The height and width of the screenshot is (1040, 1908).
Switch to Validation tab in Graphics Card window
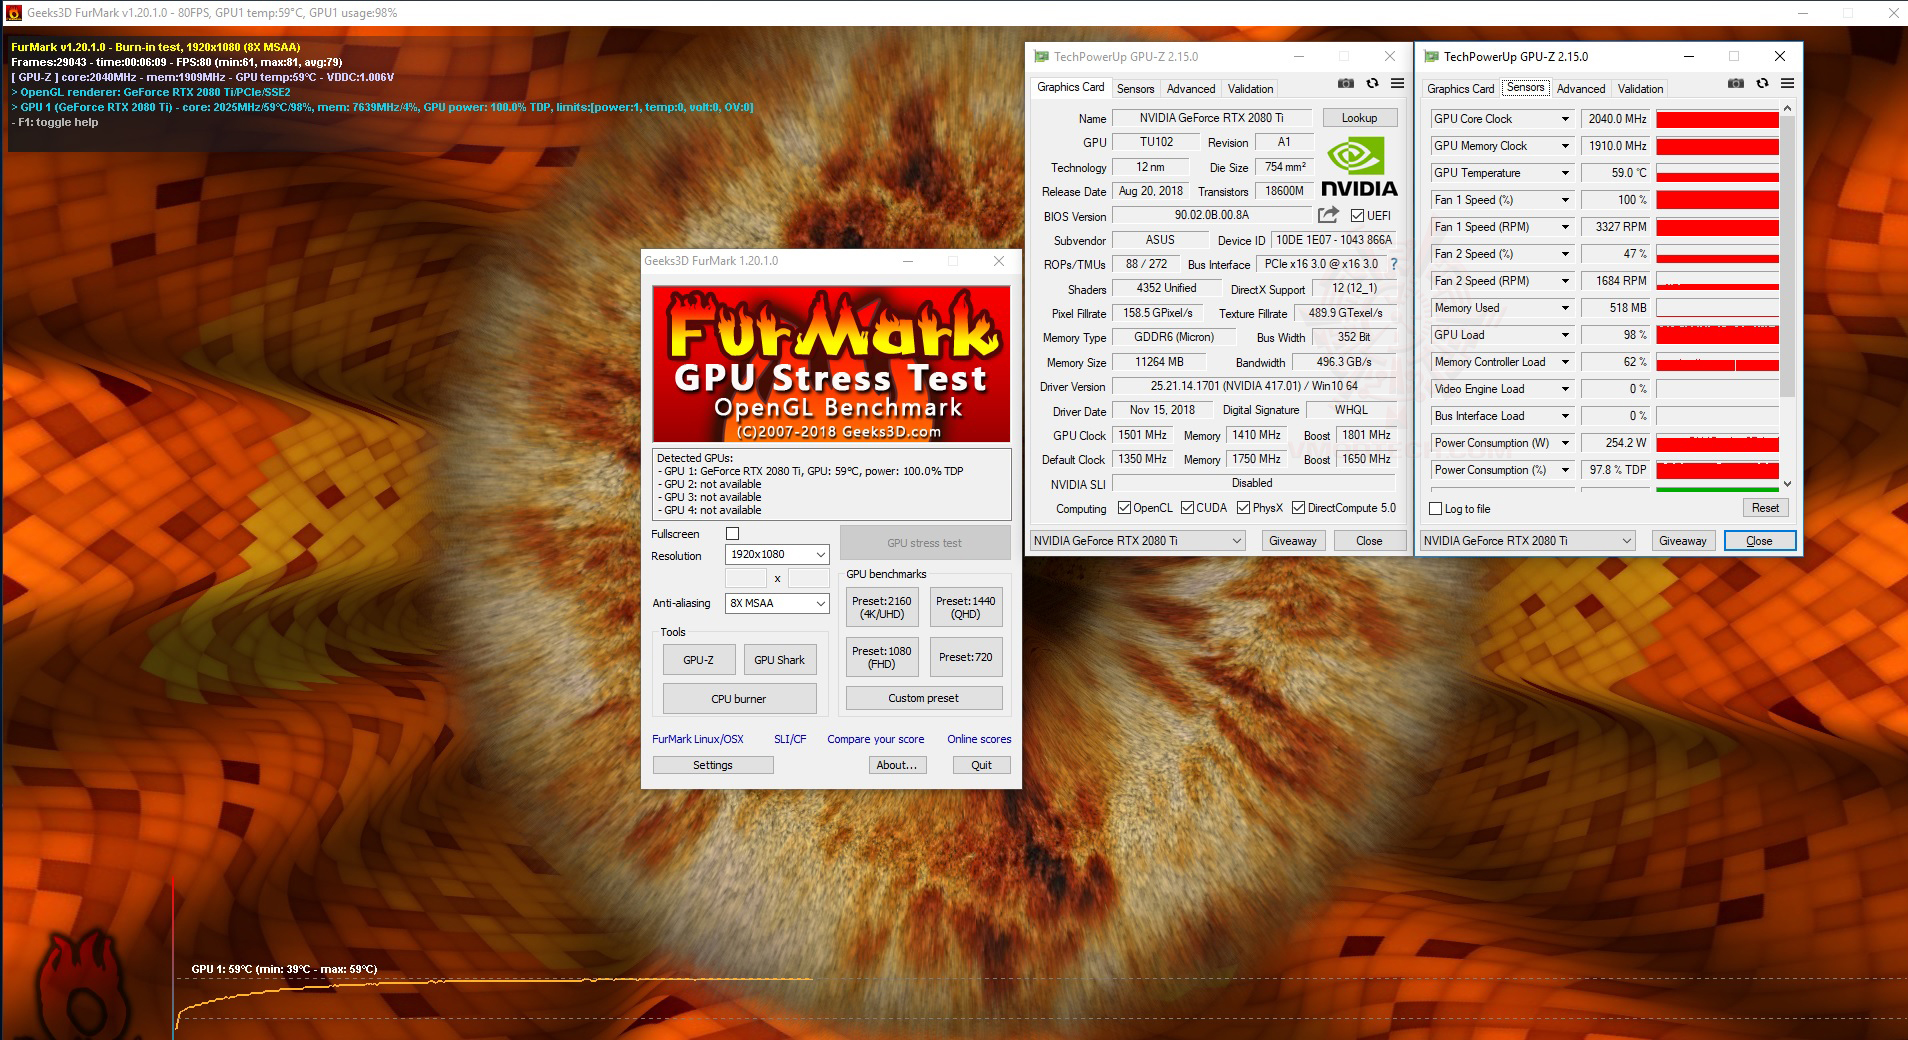(x=1250, y=89)
